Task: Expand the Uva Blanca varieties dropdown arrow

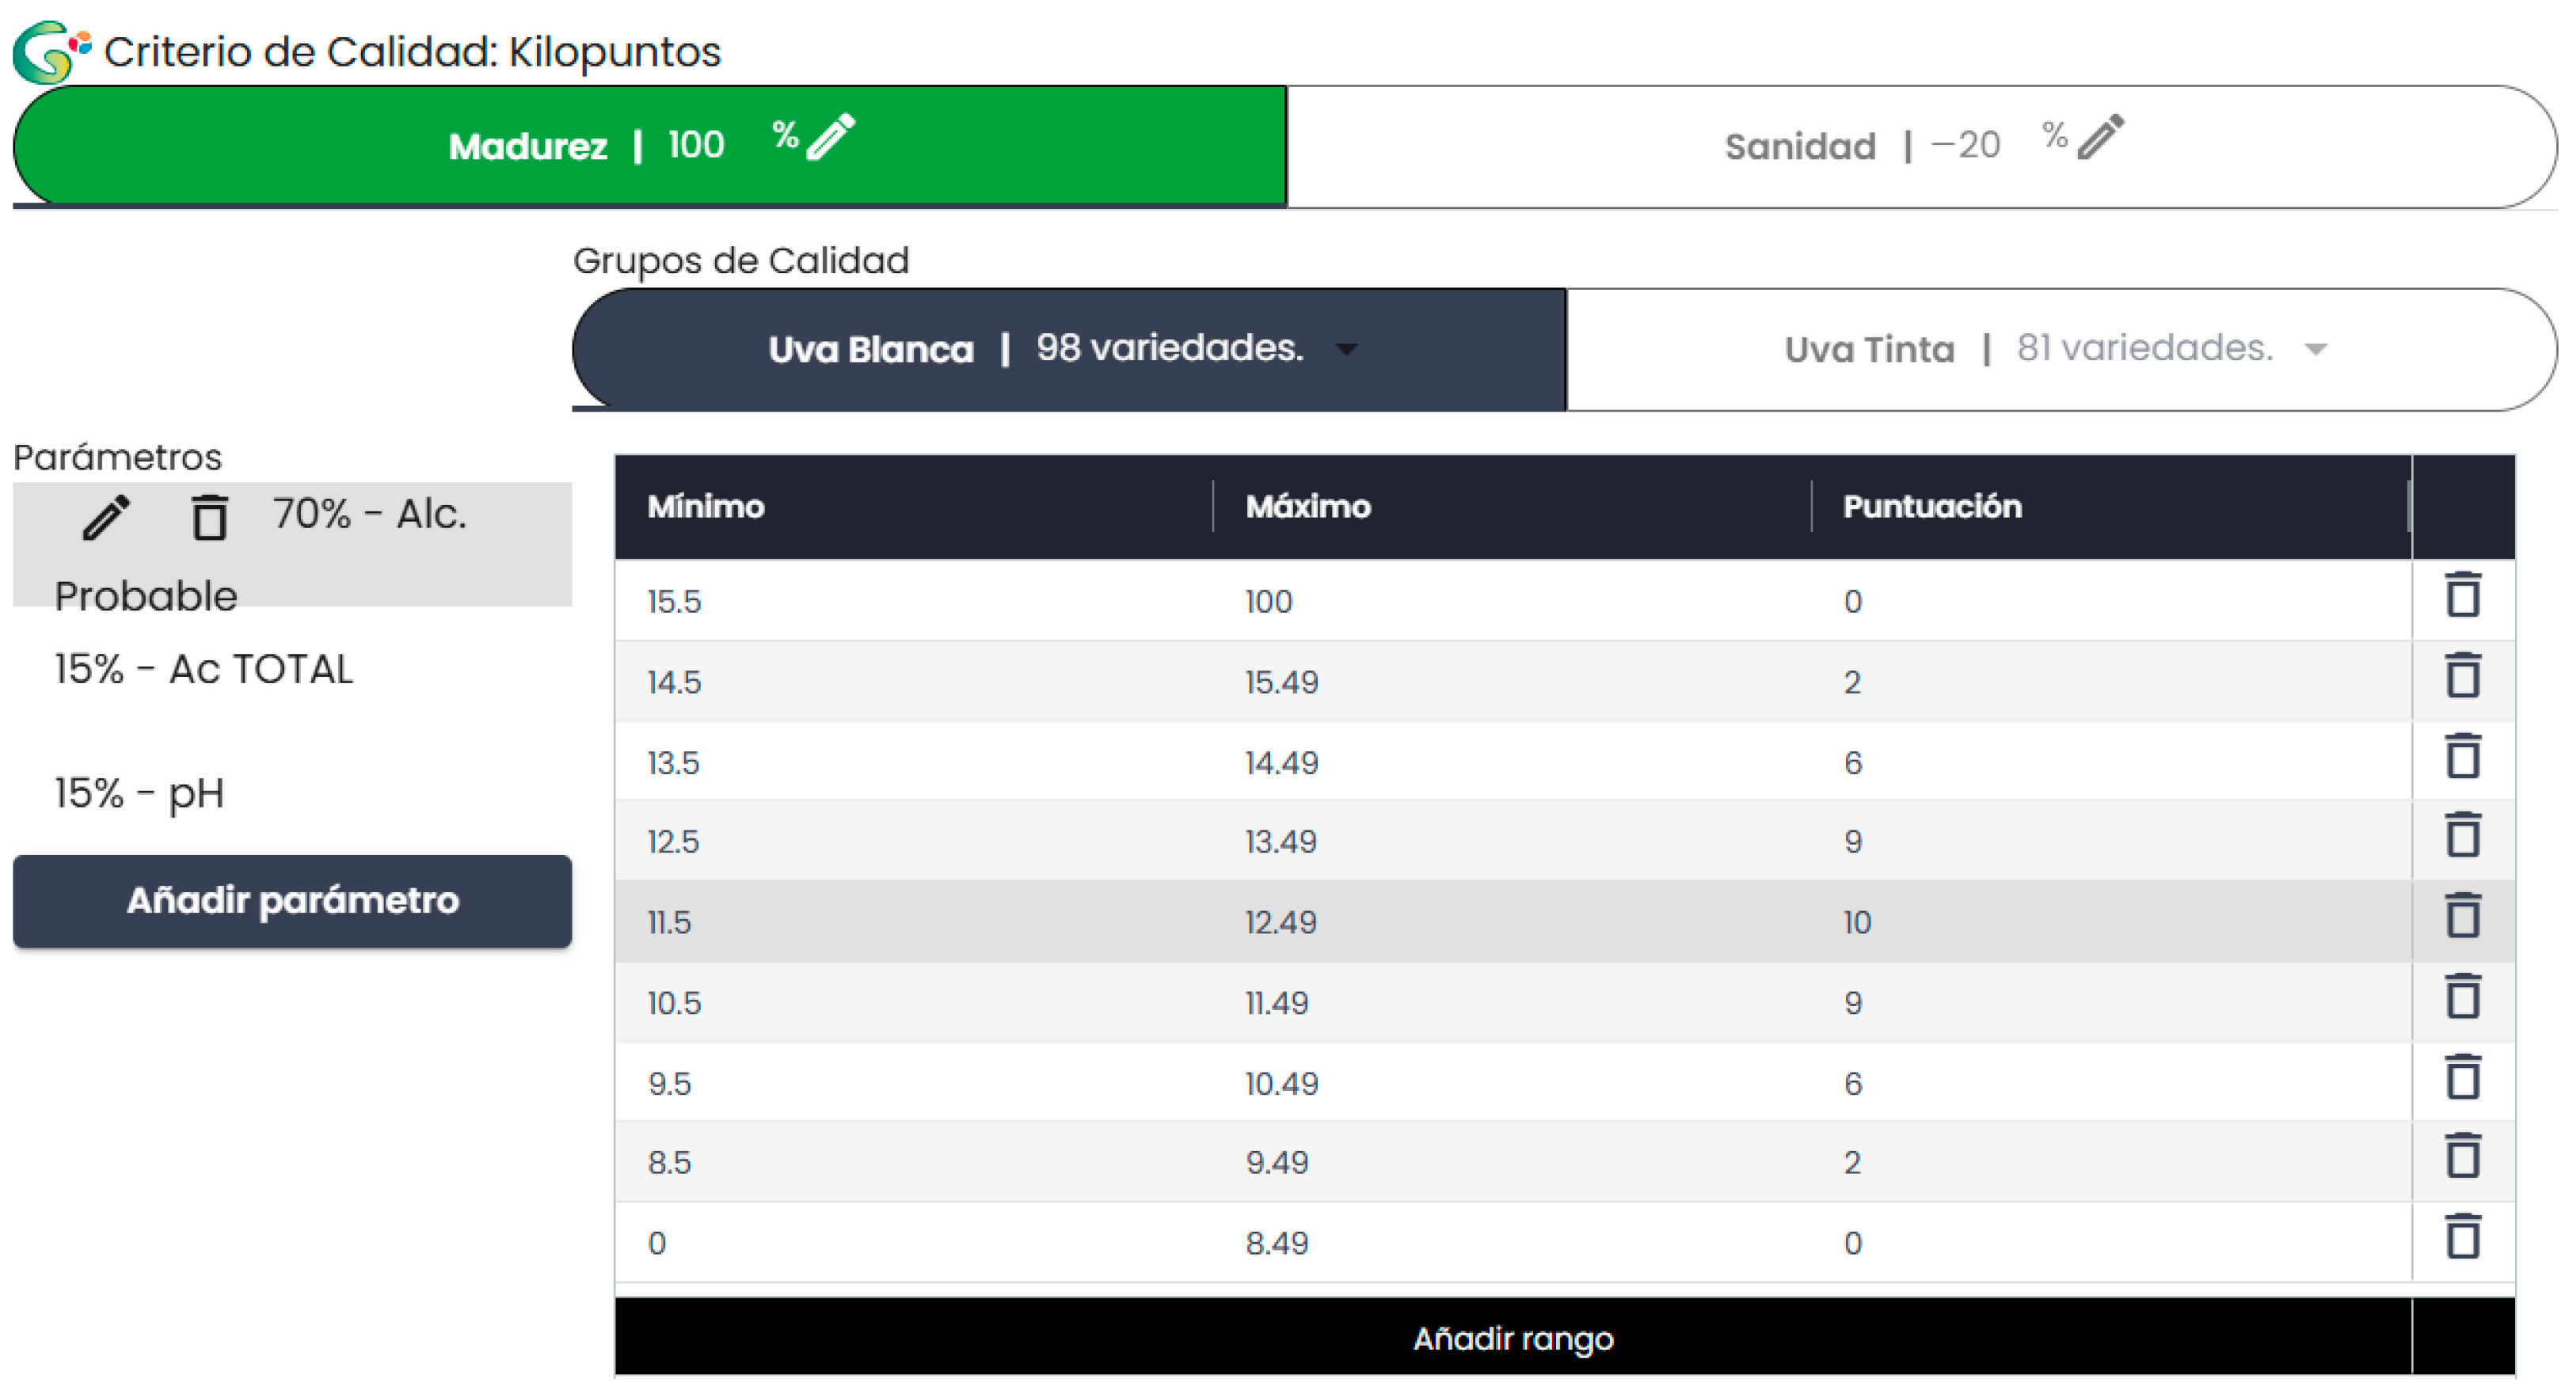Action: click(1347, 349)
